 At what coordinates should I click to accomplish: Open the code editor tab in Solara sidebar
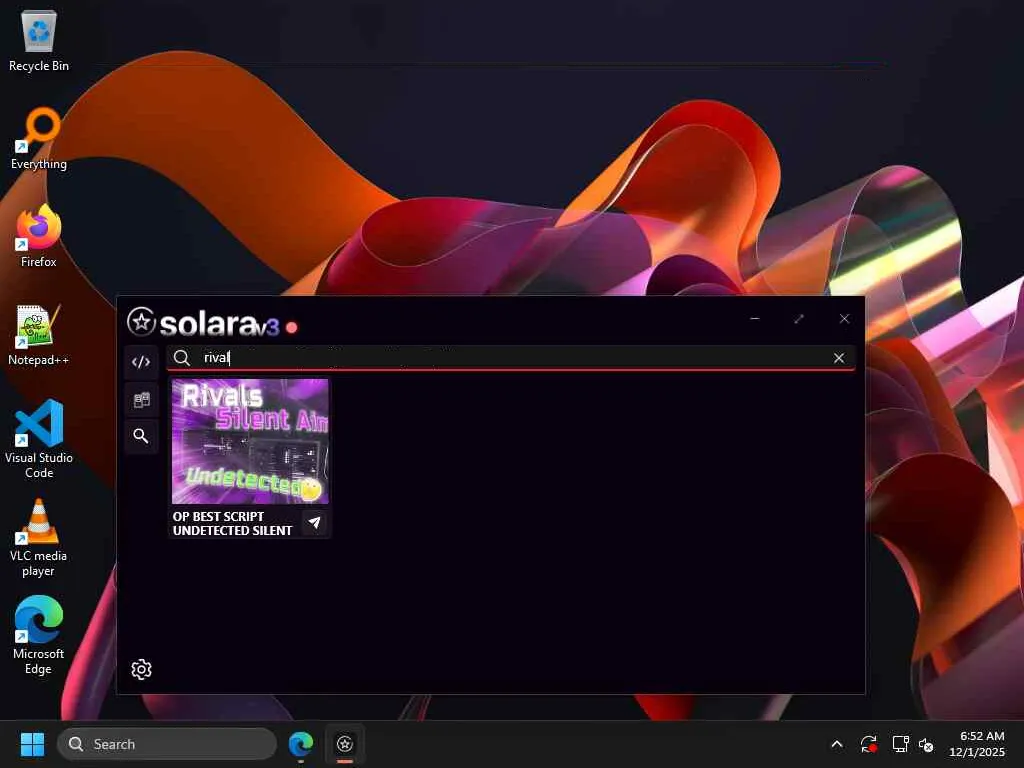(x=141, y=362)
